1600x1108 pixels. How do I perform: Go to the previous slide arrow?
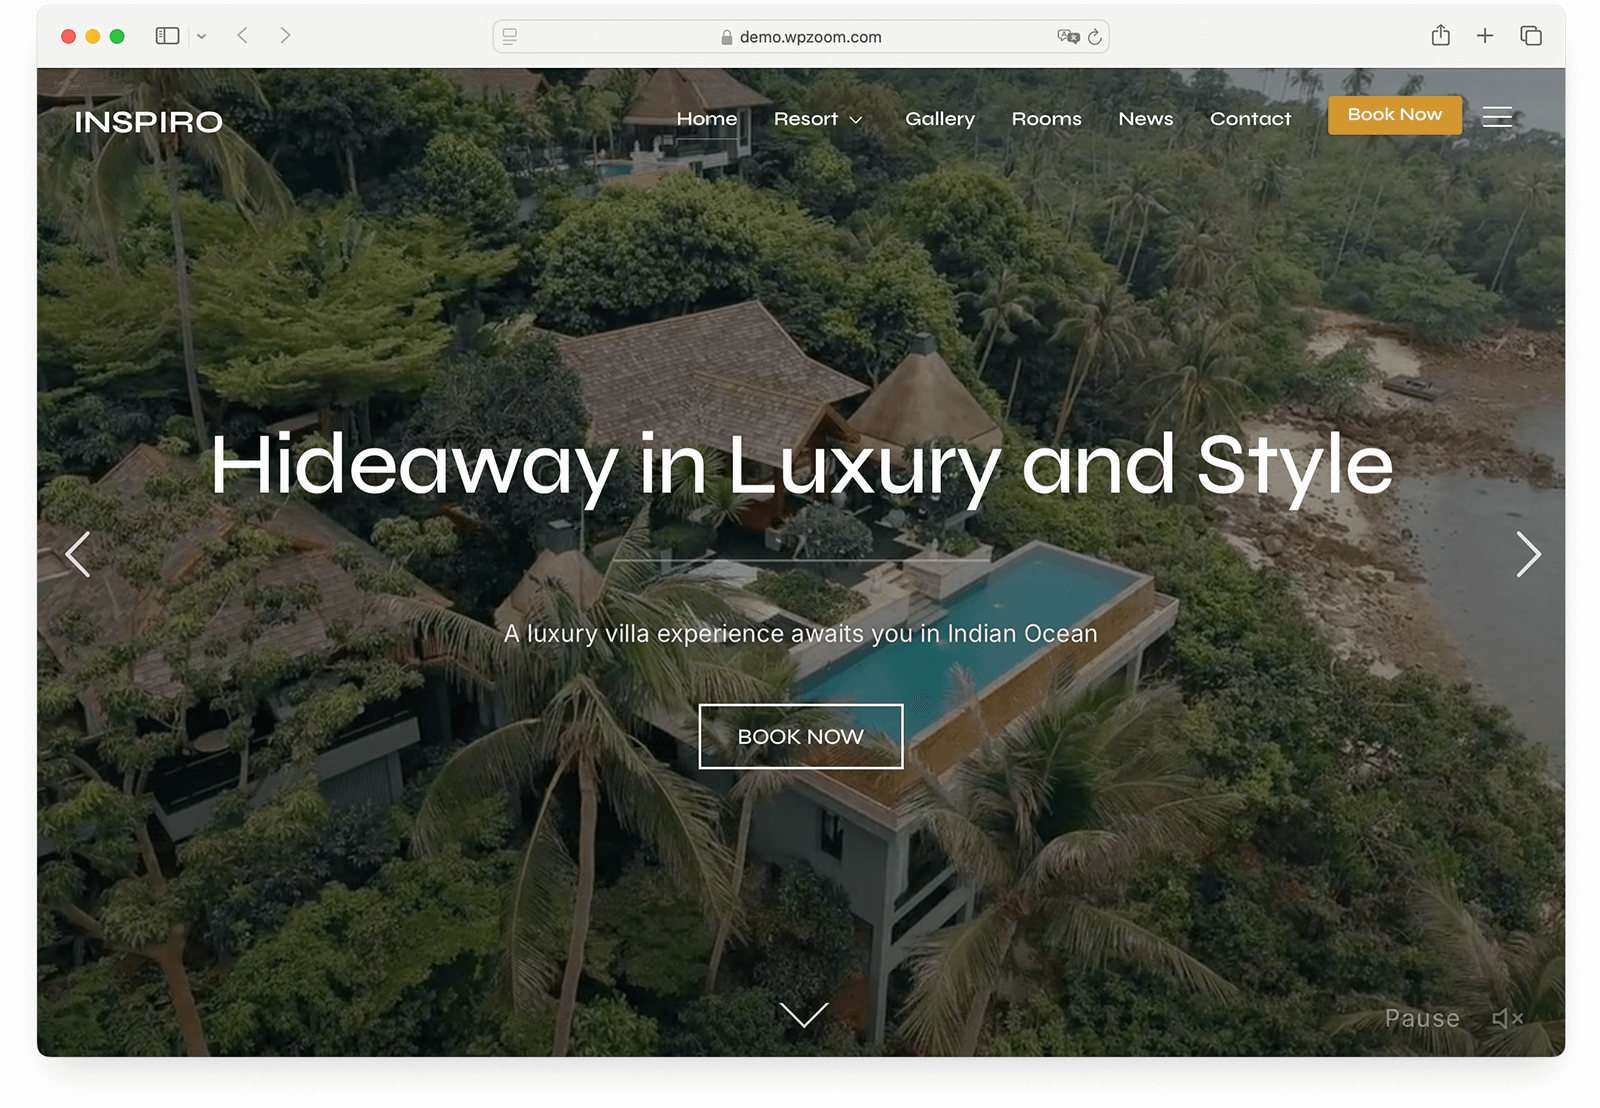[78, 554]
